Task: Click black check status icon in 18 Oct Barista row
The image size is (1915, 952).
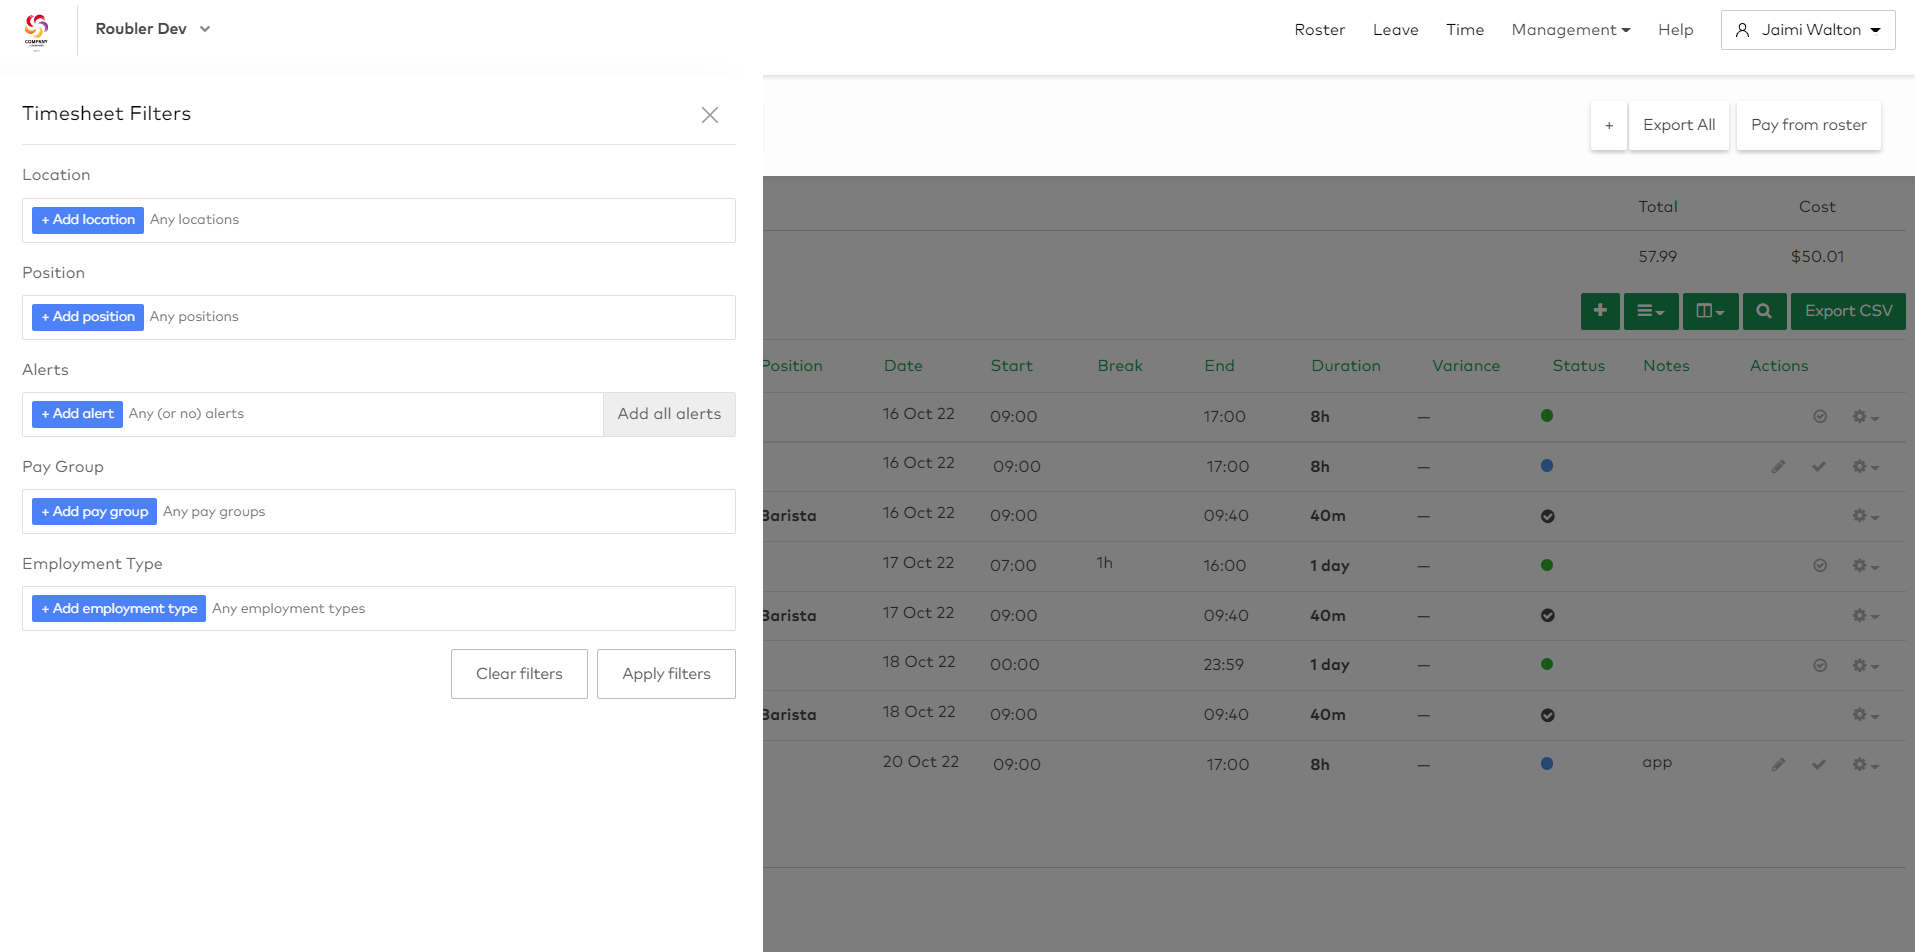Action: tap(1547, 715)
